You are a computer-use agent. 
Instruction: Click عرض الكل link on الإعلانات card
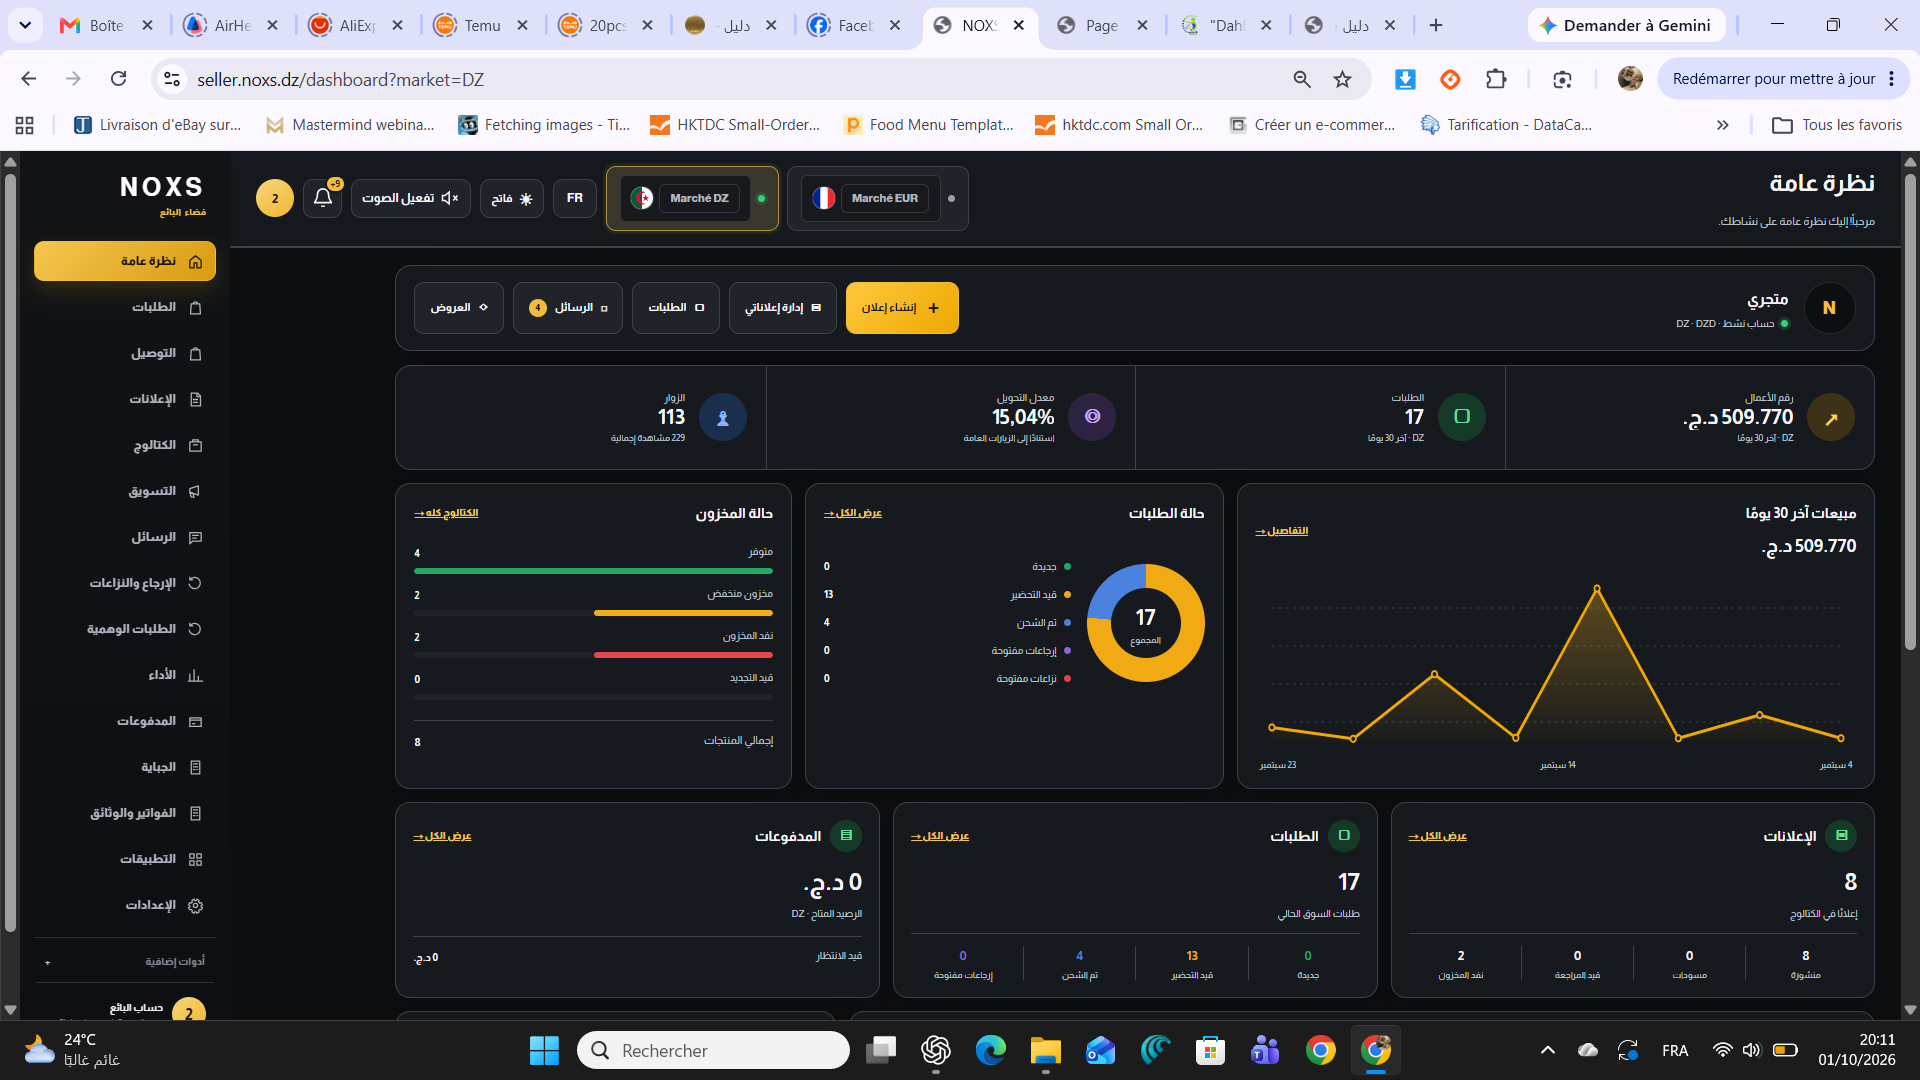tap(1438, 836)
